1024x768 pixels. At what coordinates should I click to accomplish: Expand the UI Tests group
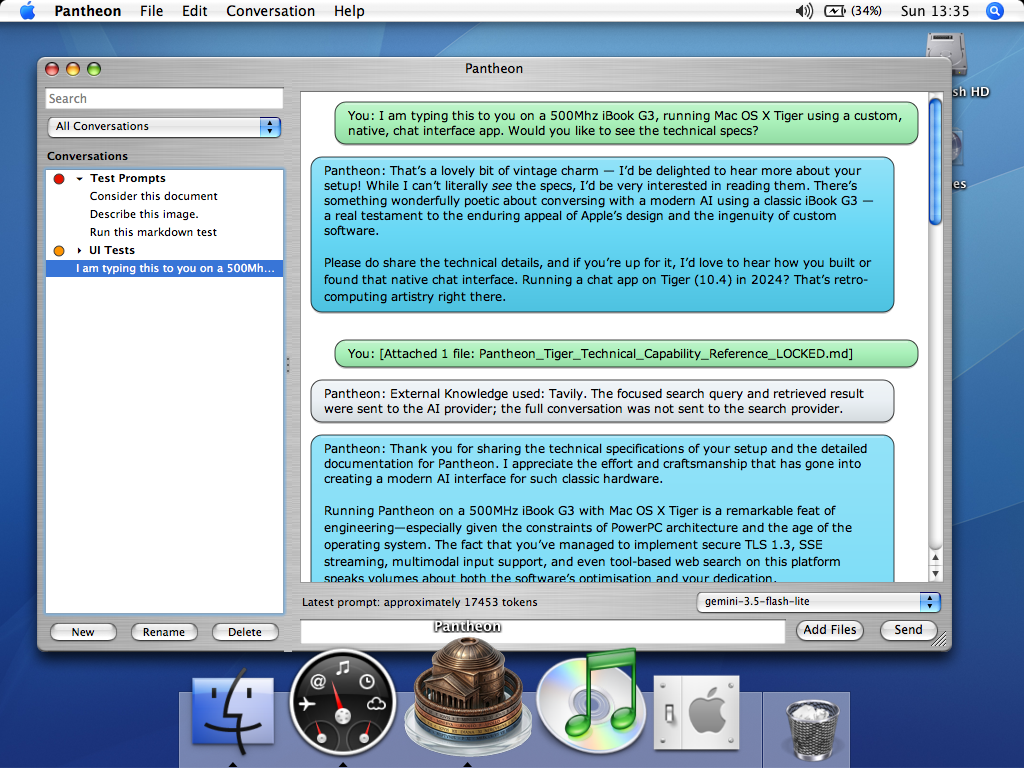(79, 250)
